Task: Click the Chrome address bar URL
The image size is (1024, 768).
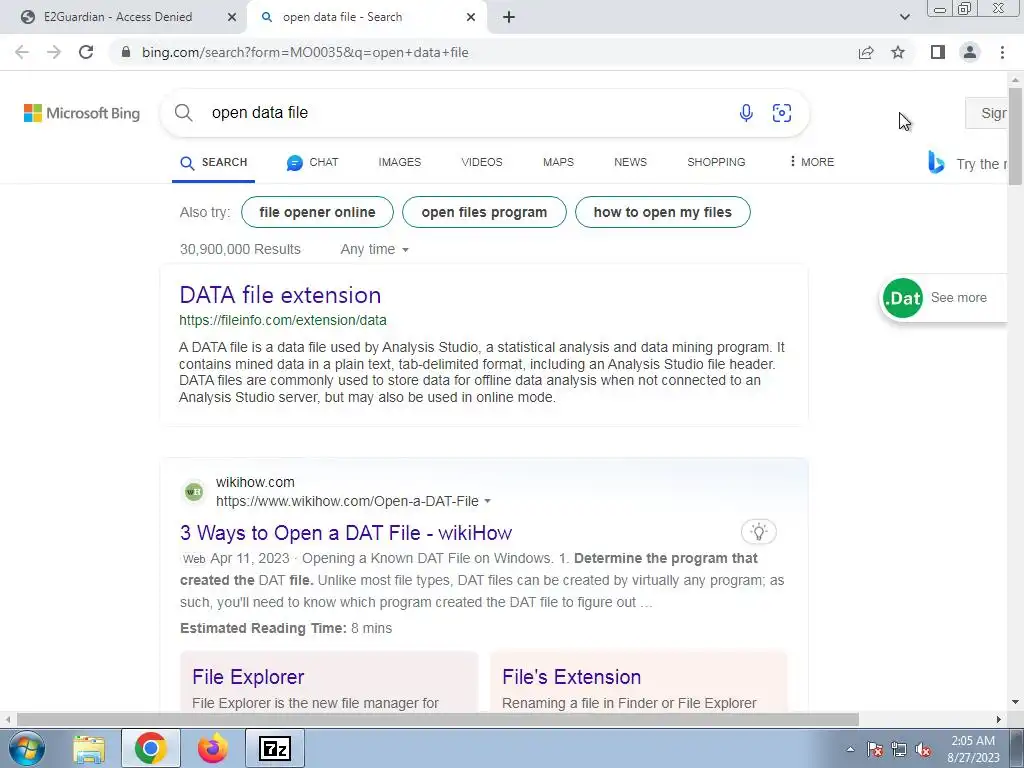Action: (305, 52)
